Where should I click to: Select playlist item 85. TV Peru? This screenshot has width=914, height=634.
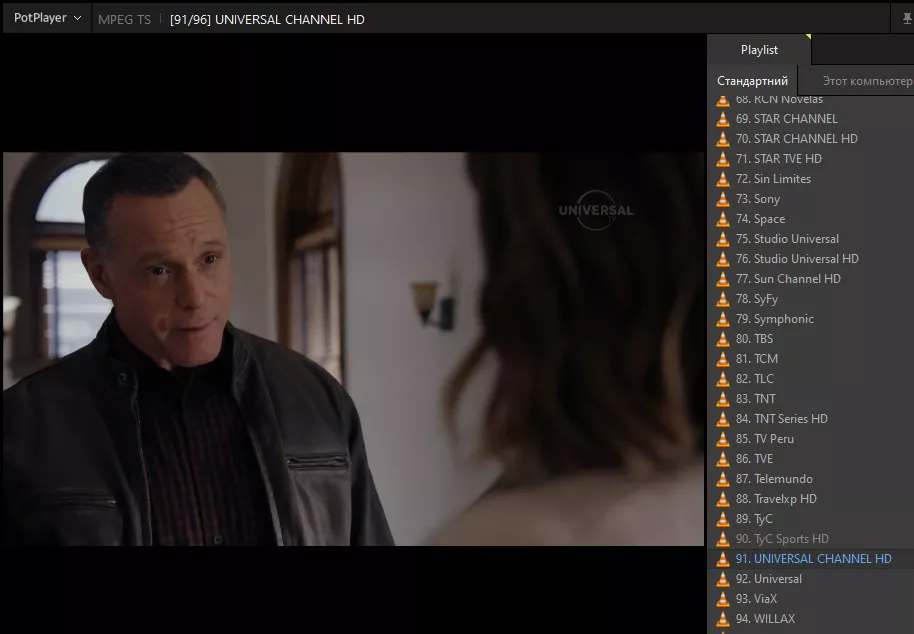pos(811,439)
